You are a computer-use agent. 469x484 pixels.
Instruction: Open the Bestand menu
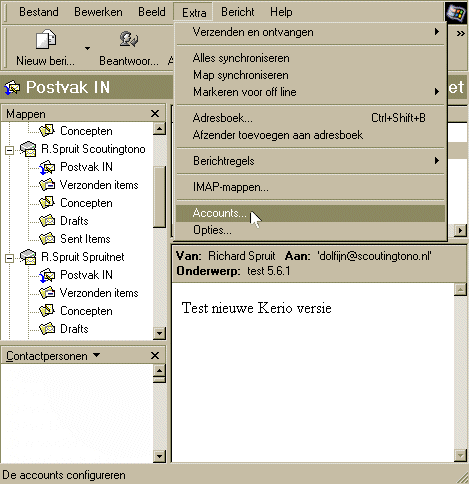(39, 12)
